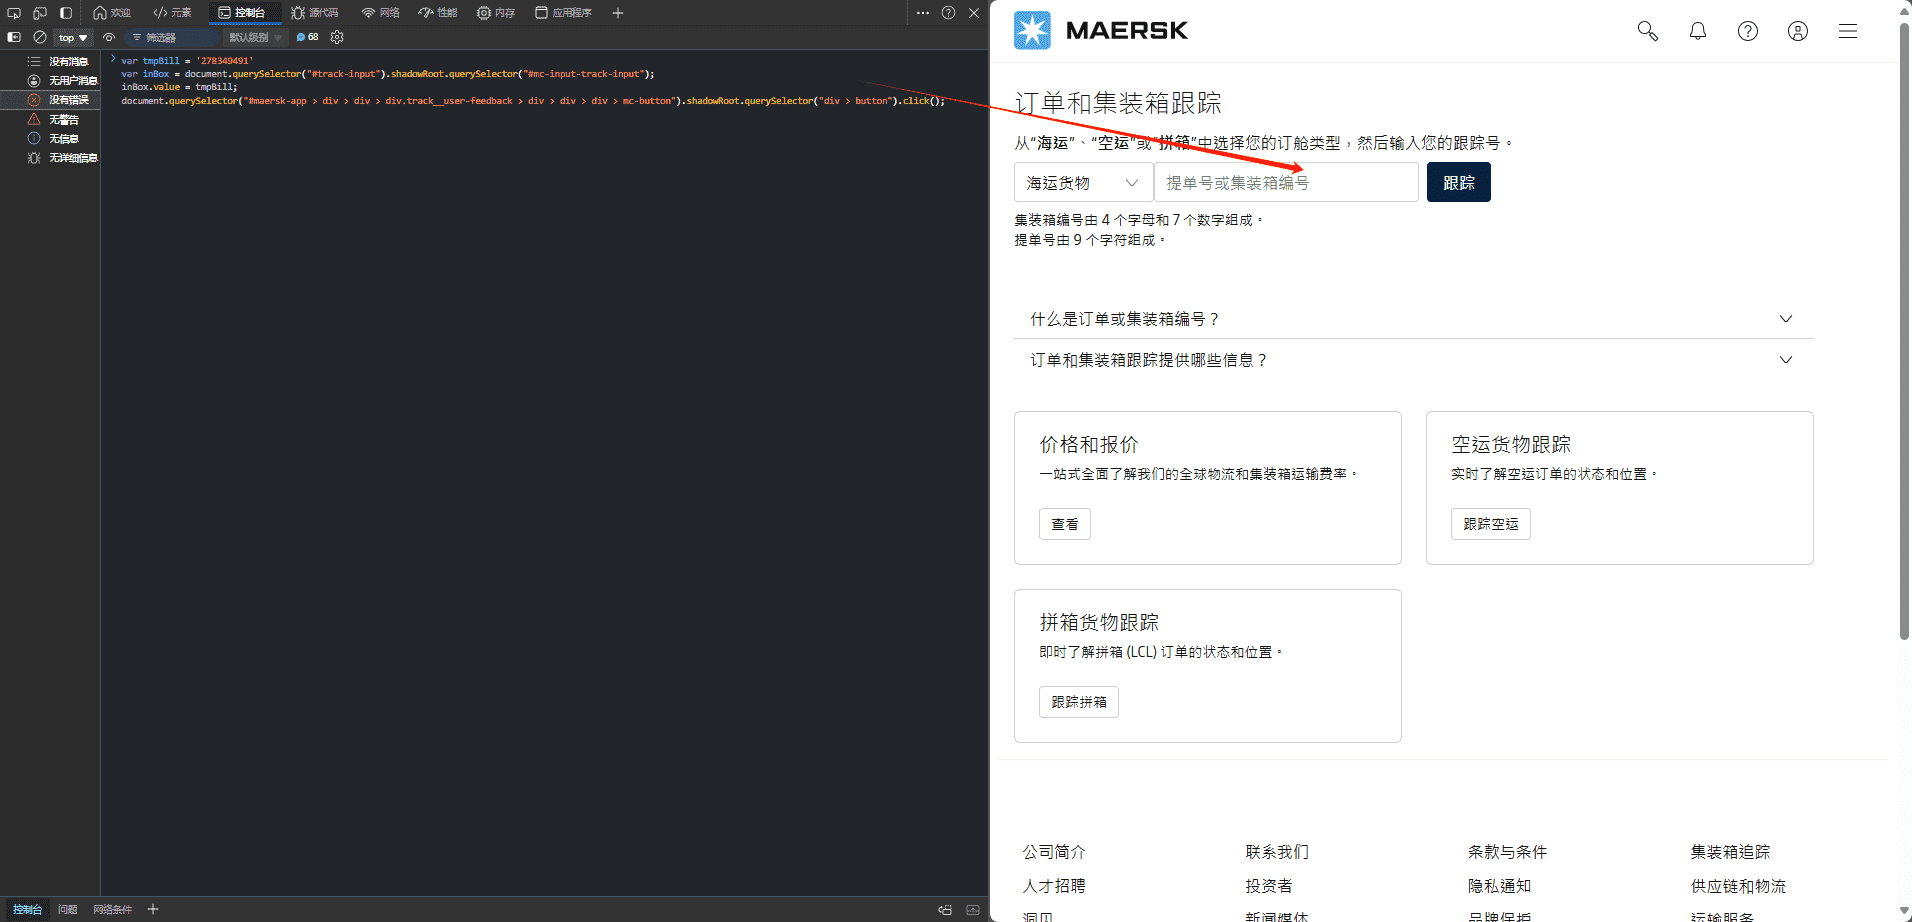
Task: Activate the inspect element picker icon
Action: (14, 13)
